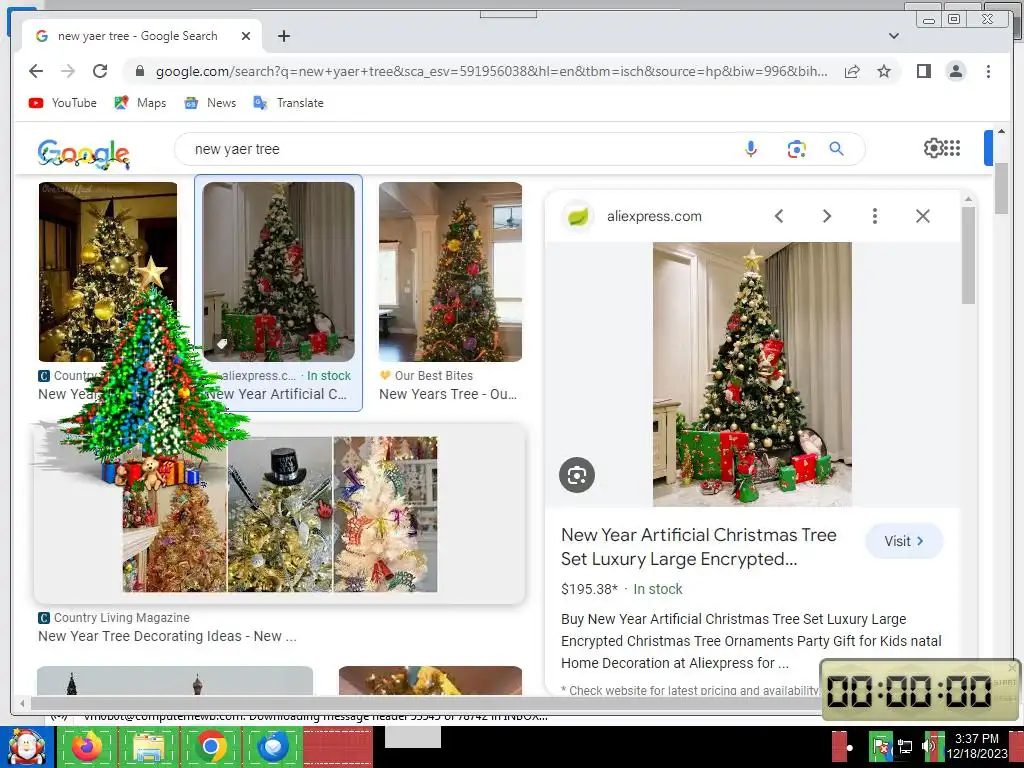Click the preview panel scrollbar
The width and height of the screenshot is (1024, 768).
click(x=968, y=255)
